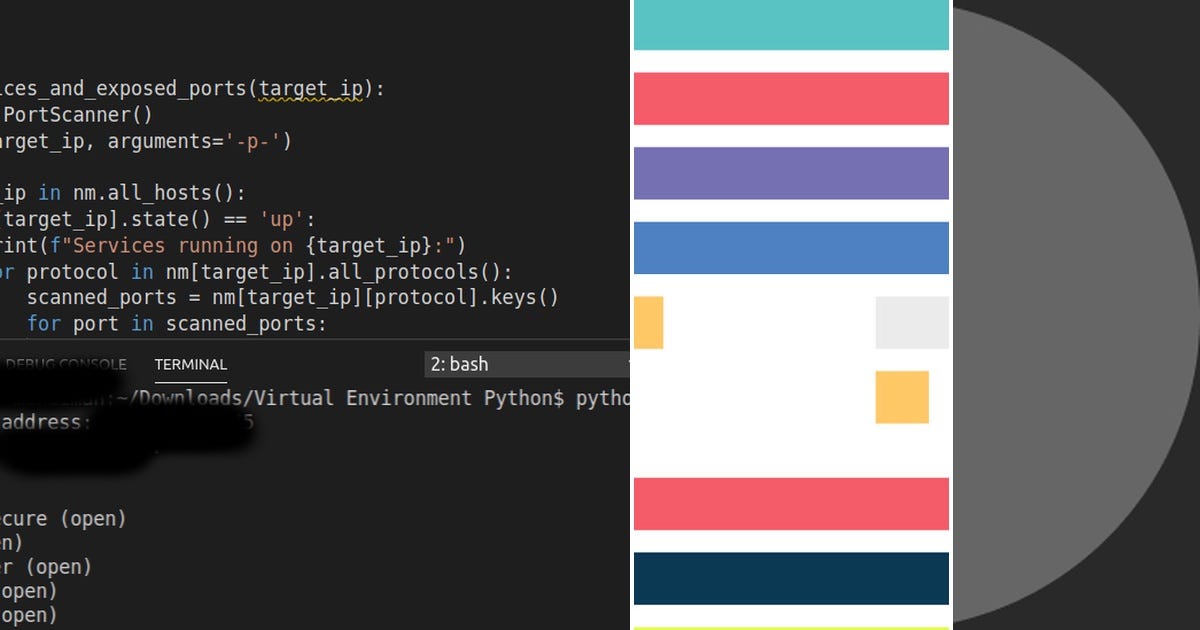The width and height of the screenshot is (1200, 630).
Task: Click the red bar below the teal banner
Action: tap(791, 97)
